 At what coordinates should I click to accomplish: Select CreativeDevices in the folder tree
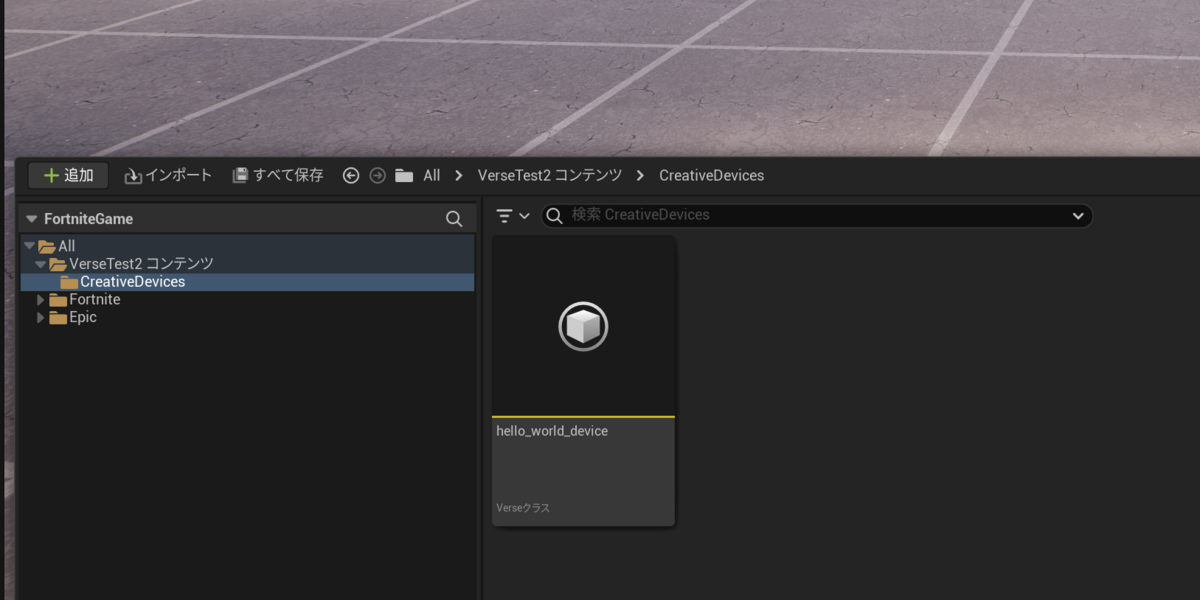(x=134, y=281)
